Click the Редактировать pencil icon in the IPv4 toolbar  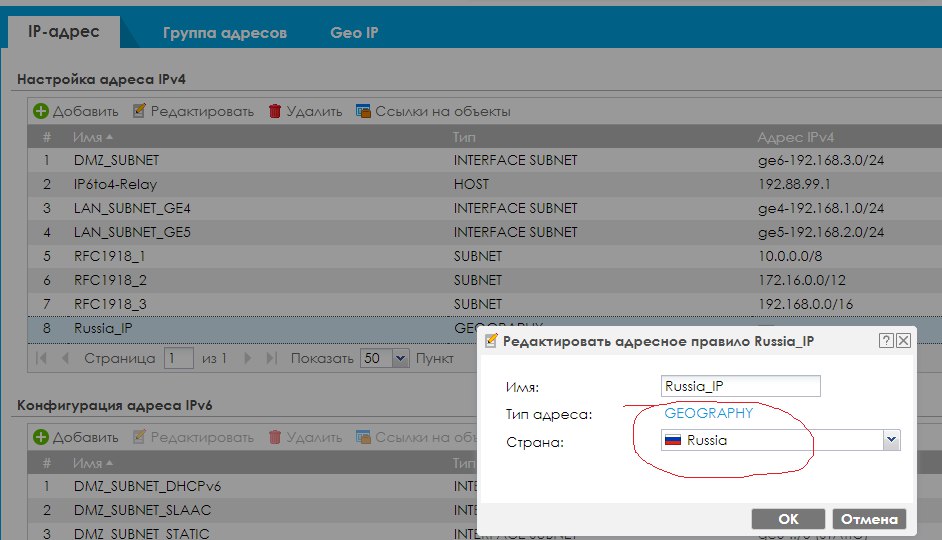pyautogui.click(x=139, y=111)
